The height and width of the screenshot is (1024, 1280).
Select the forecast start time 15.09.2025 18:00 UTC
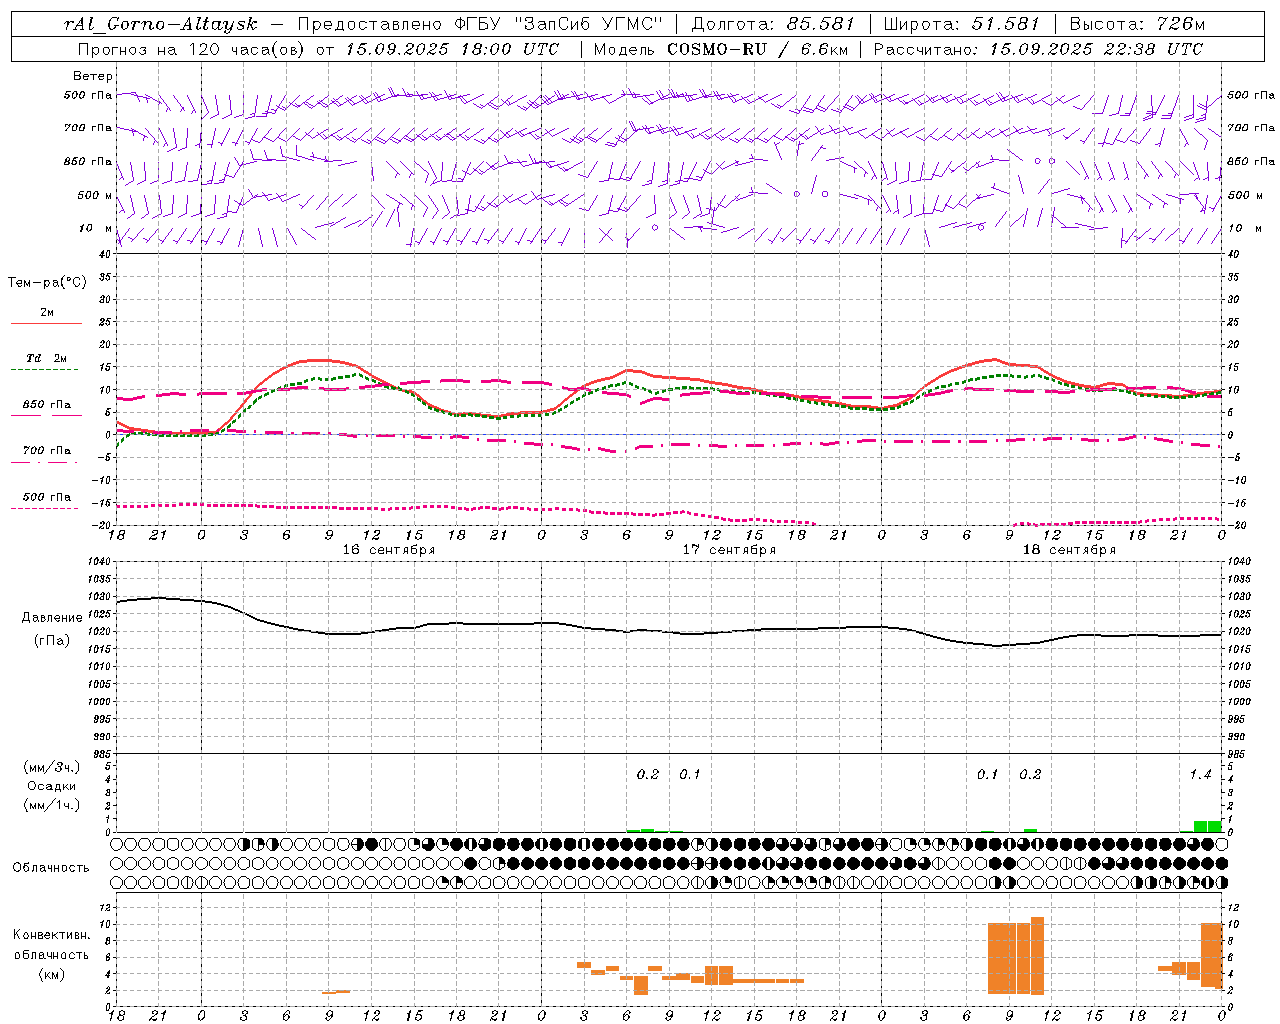pyautogui.click(x=452, y=49)
